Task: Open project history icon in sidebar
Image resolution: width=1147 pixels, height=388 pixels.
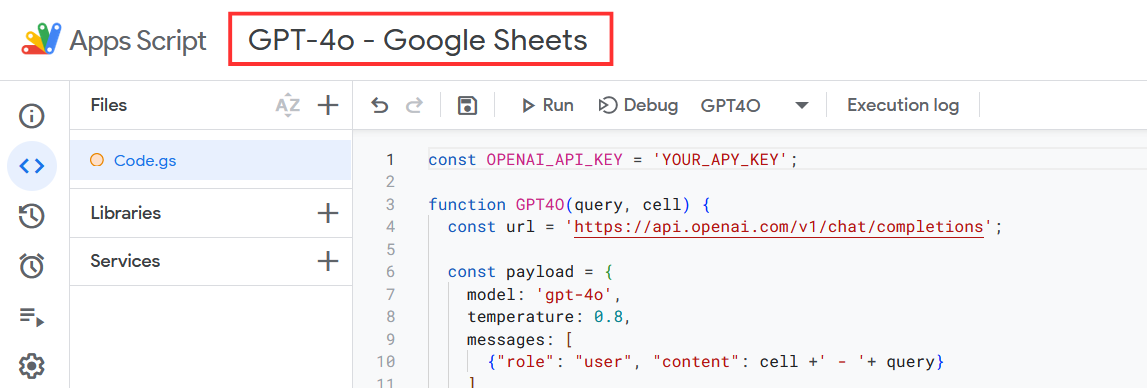Action: point(31,216)
